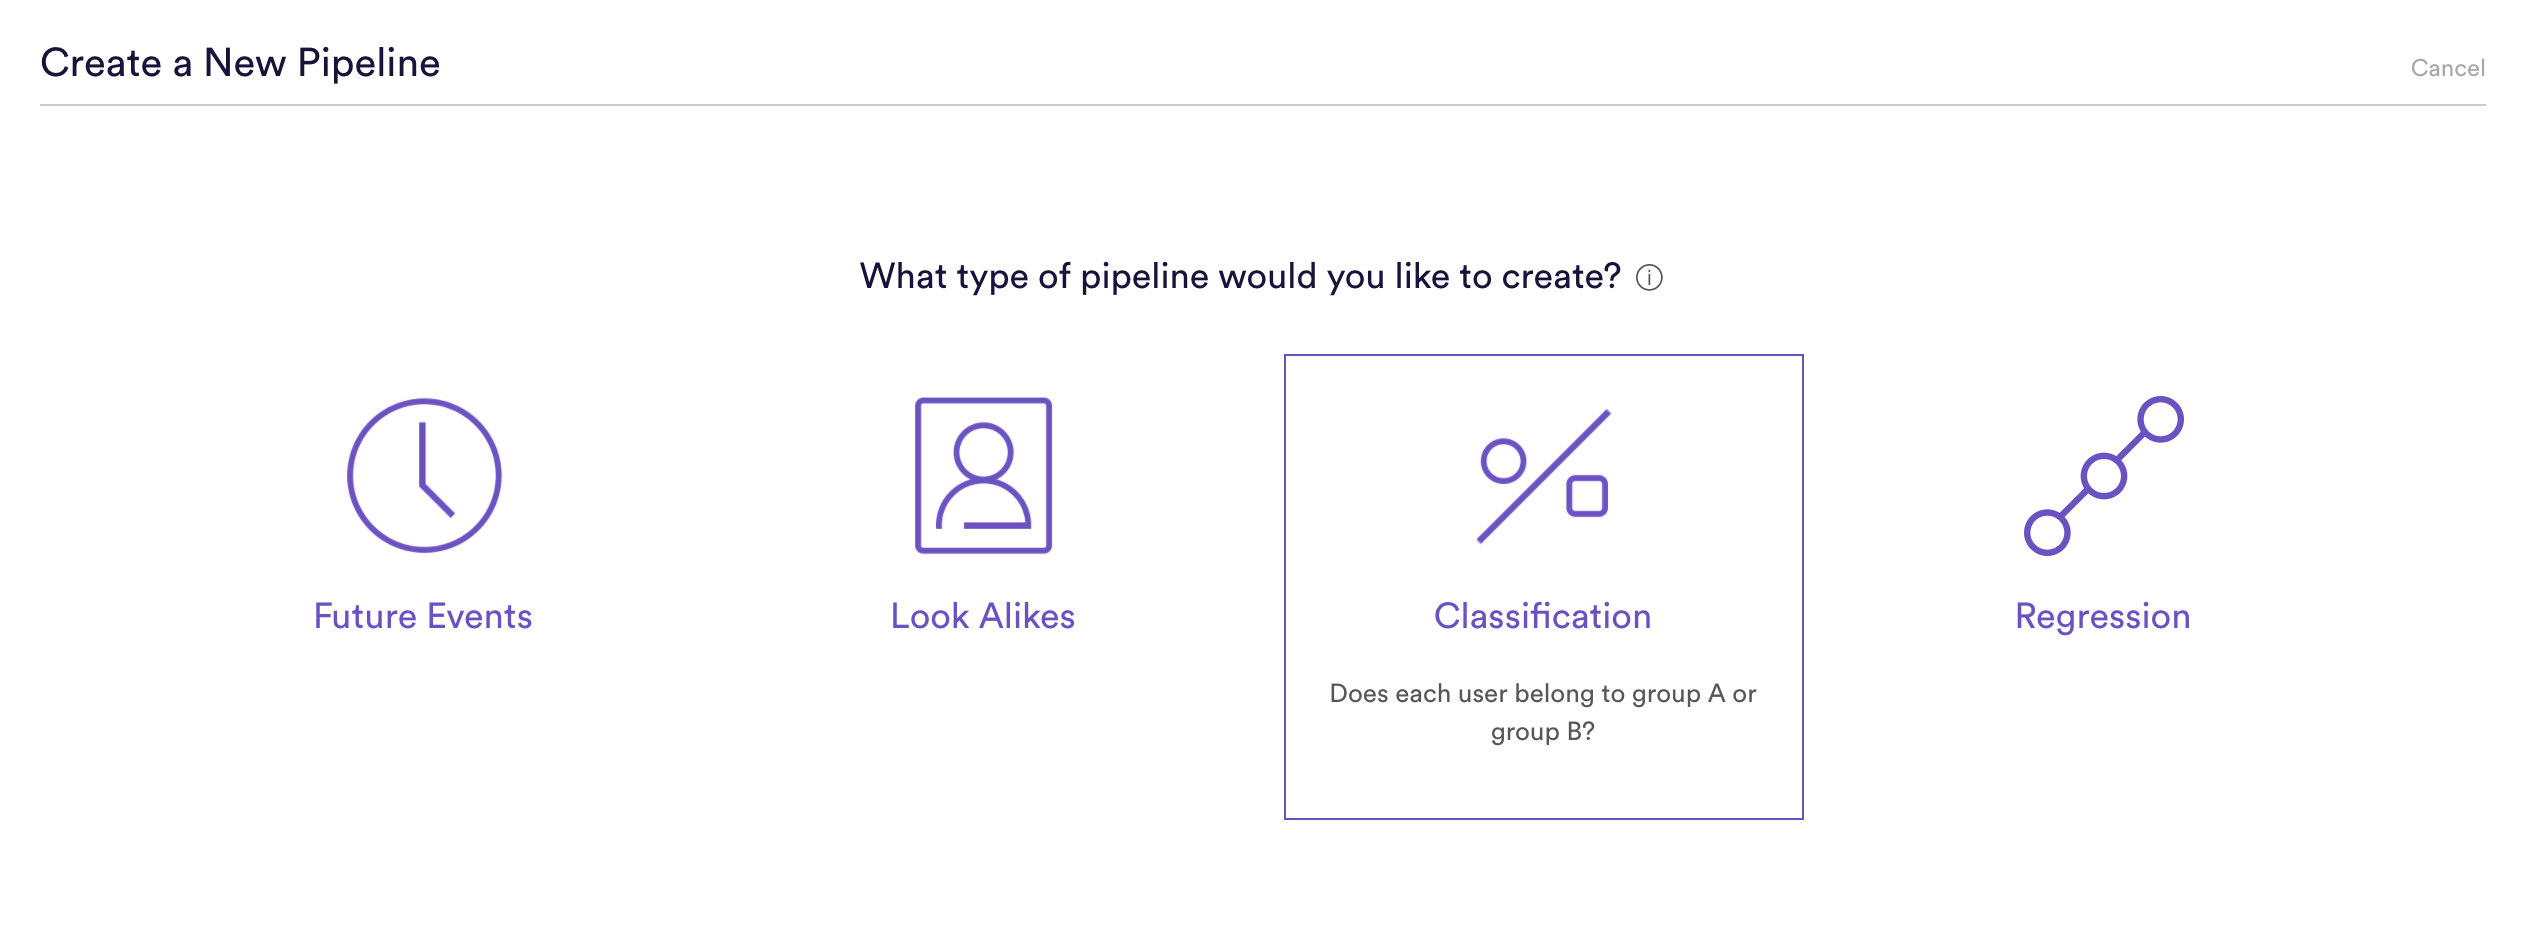Click the group A or group B description

tap(1543, 712)
